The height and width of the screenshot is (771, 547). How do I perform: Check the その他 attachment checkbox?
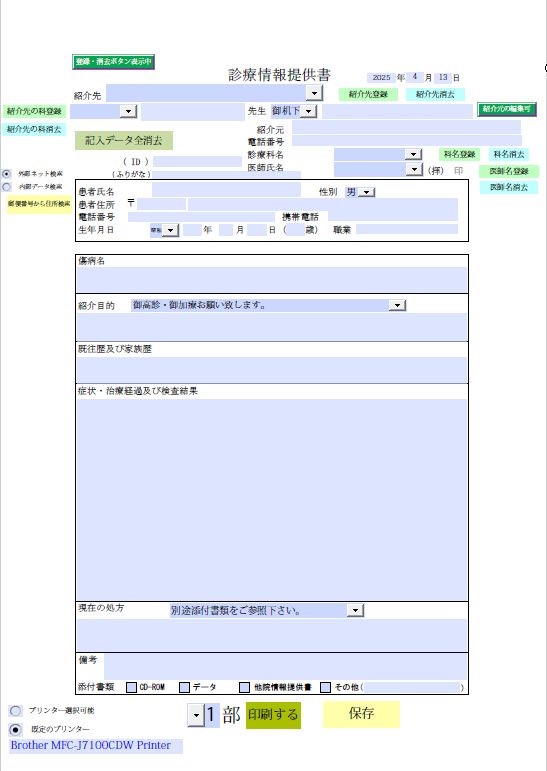click(x=325, y=687)
